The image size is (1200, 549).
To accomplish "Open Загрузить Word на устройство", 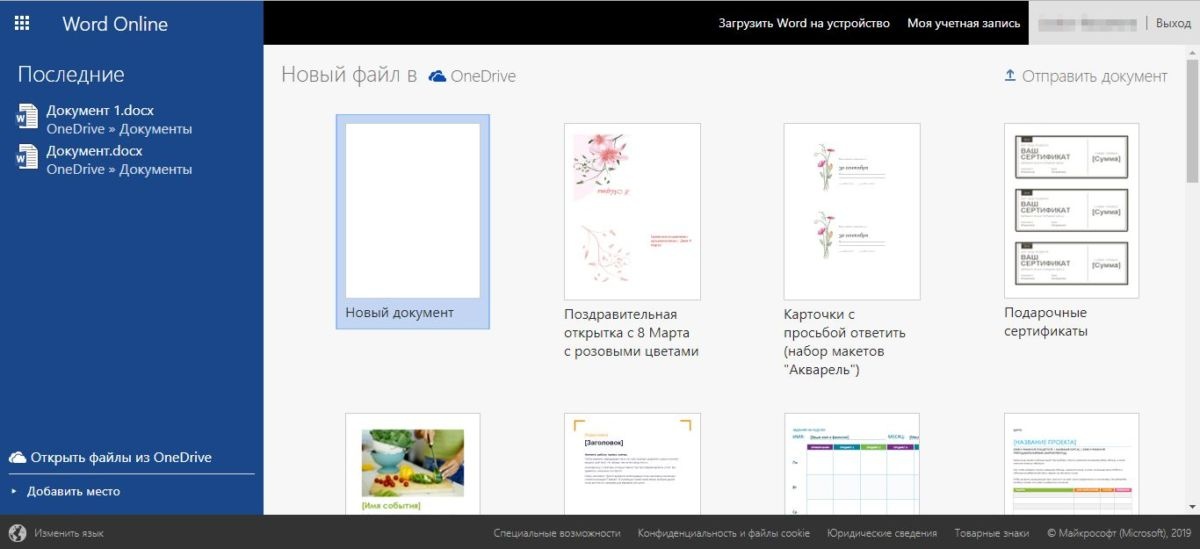I will [803, 23].
